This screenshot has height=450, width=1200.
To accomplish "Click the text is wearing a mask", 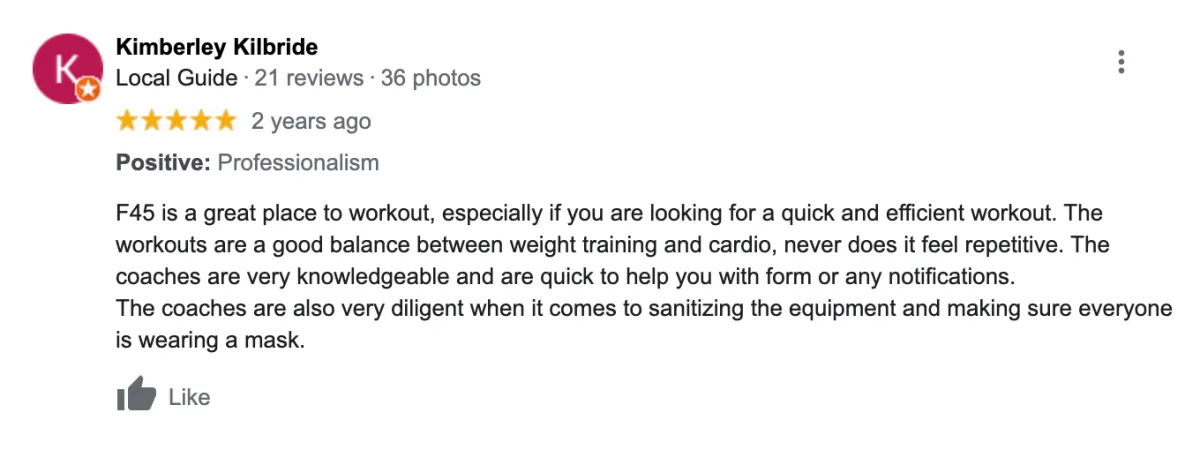I will click(209, 340).
